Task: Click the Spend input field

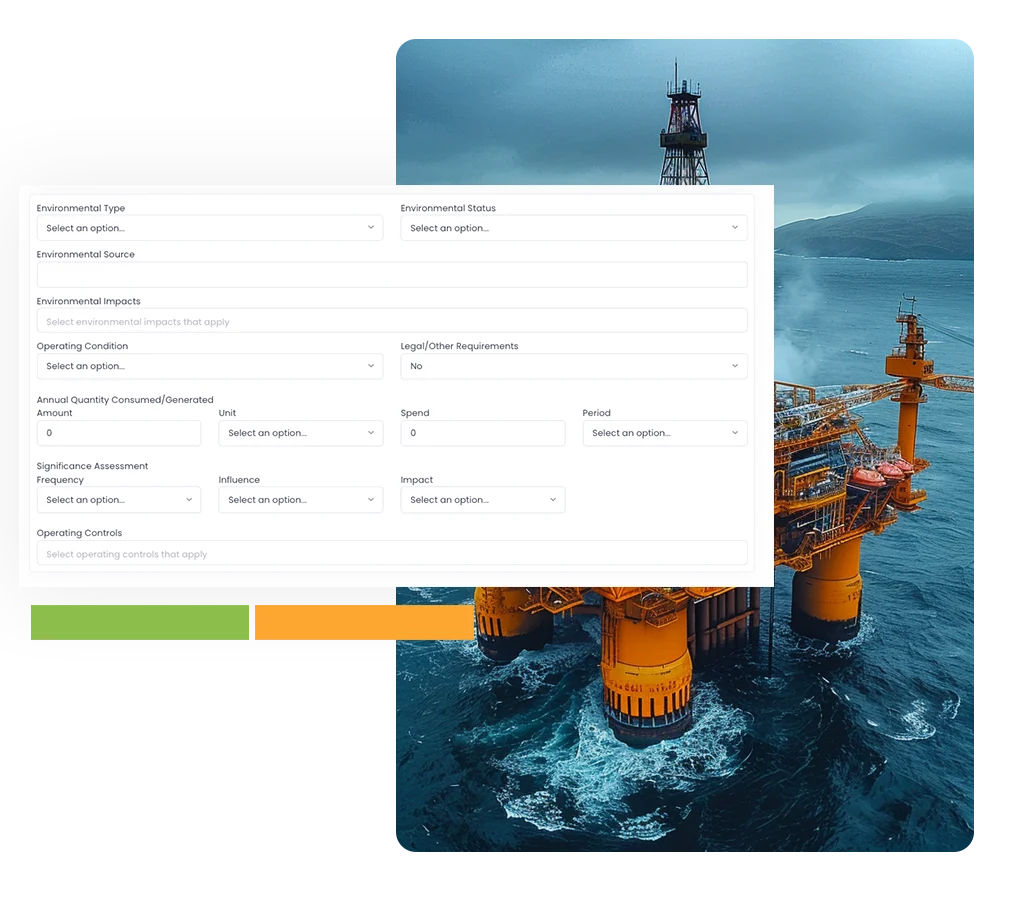Action: 483,433
